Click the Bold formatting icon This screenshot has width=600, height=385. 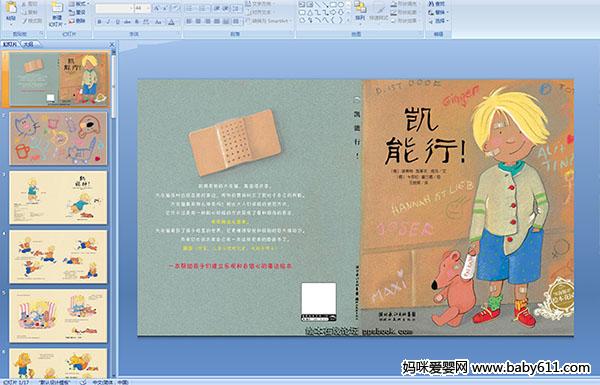point(99,22)
